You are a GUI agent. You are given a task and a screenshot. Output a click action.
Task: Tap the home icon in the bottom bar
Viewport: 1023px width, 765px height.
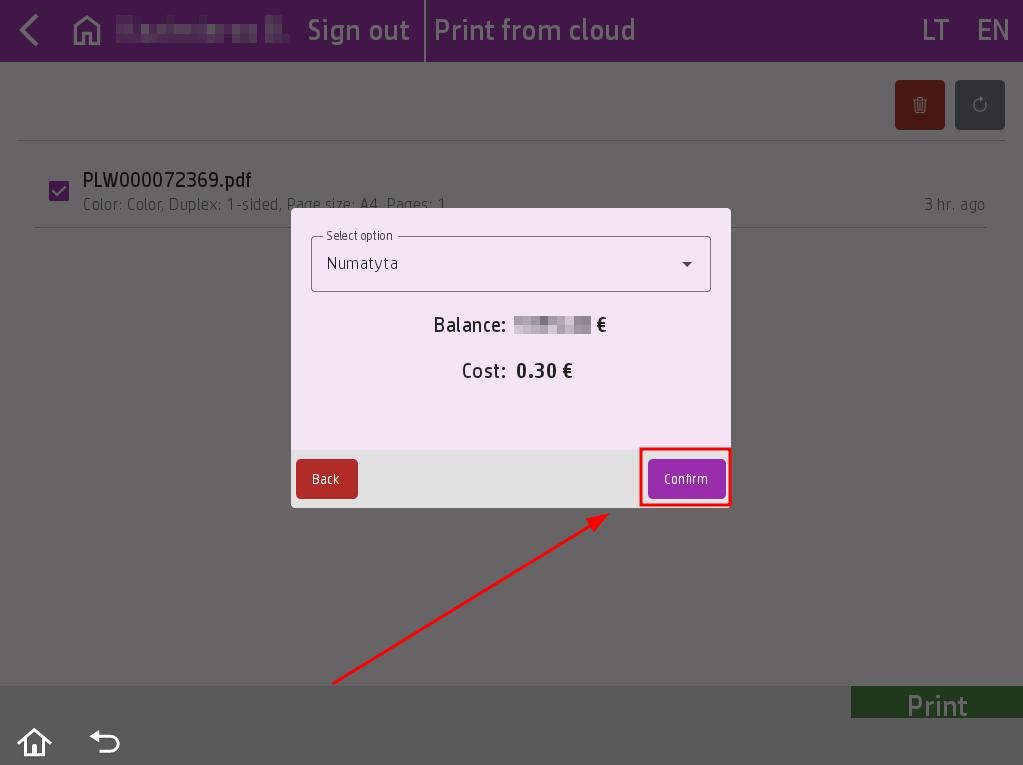(35, 742)
